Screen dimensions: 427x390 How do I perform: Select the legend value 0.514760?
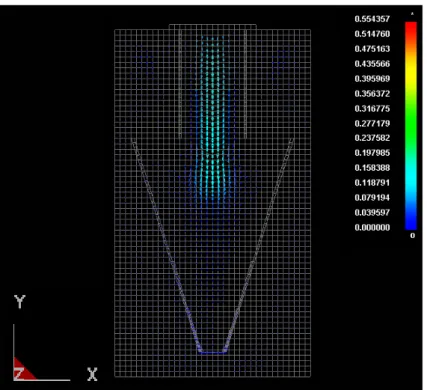click(372, 34)
